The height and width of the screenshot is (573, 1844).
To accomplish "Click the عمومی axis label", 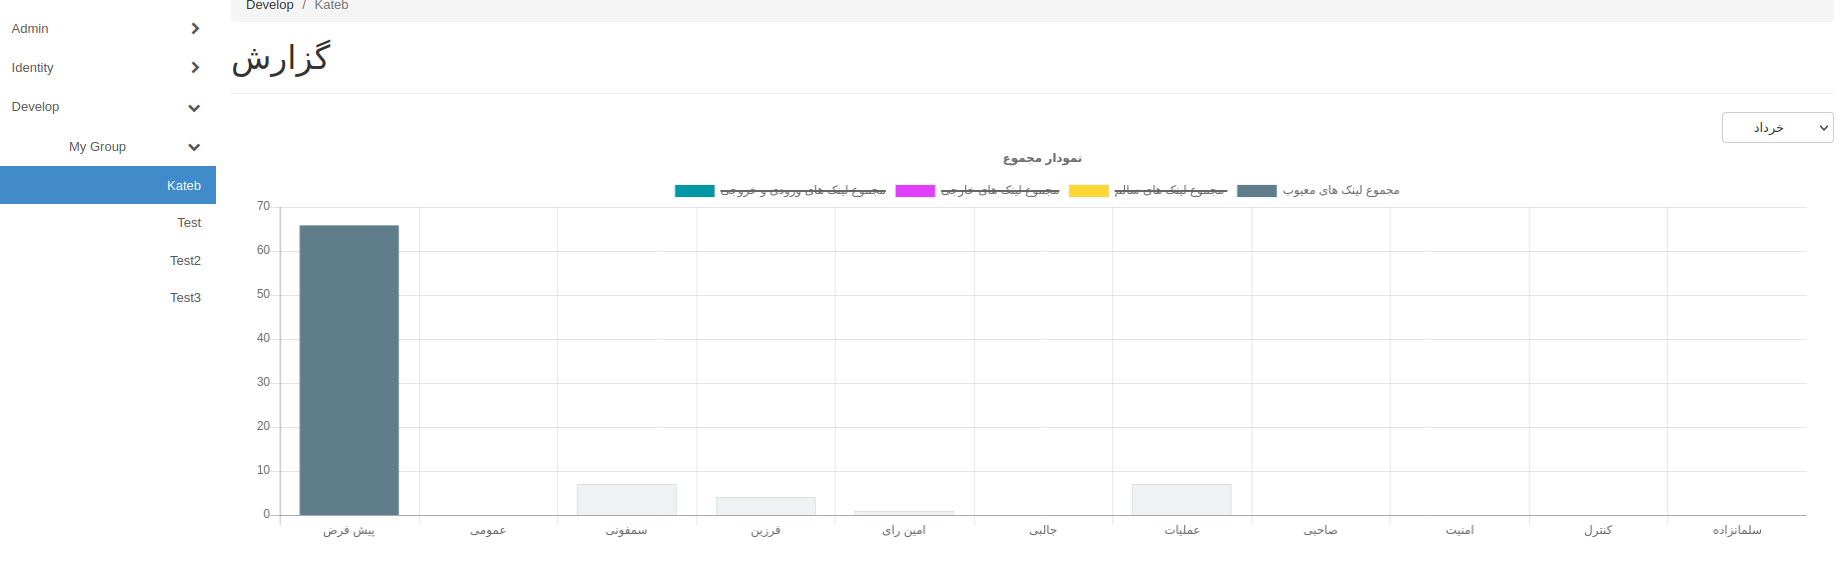I will (488, 531).
